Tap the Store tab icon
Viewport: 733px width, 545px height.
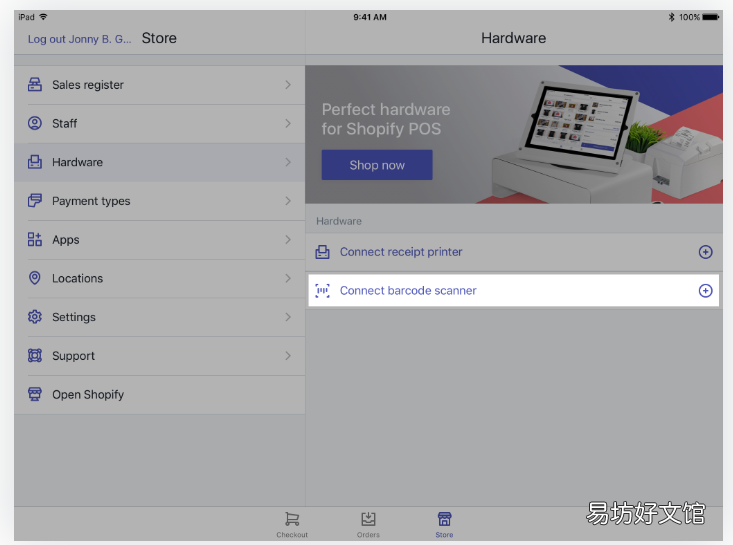(444, 519)
